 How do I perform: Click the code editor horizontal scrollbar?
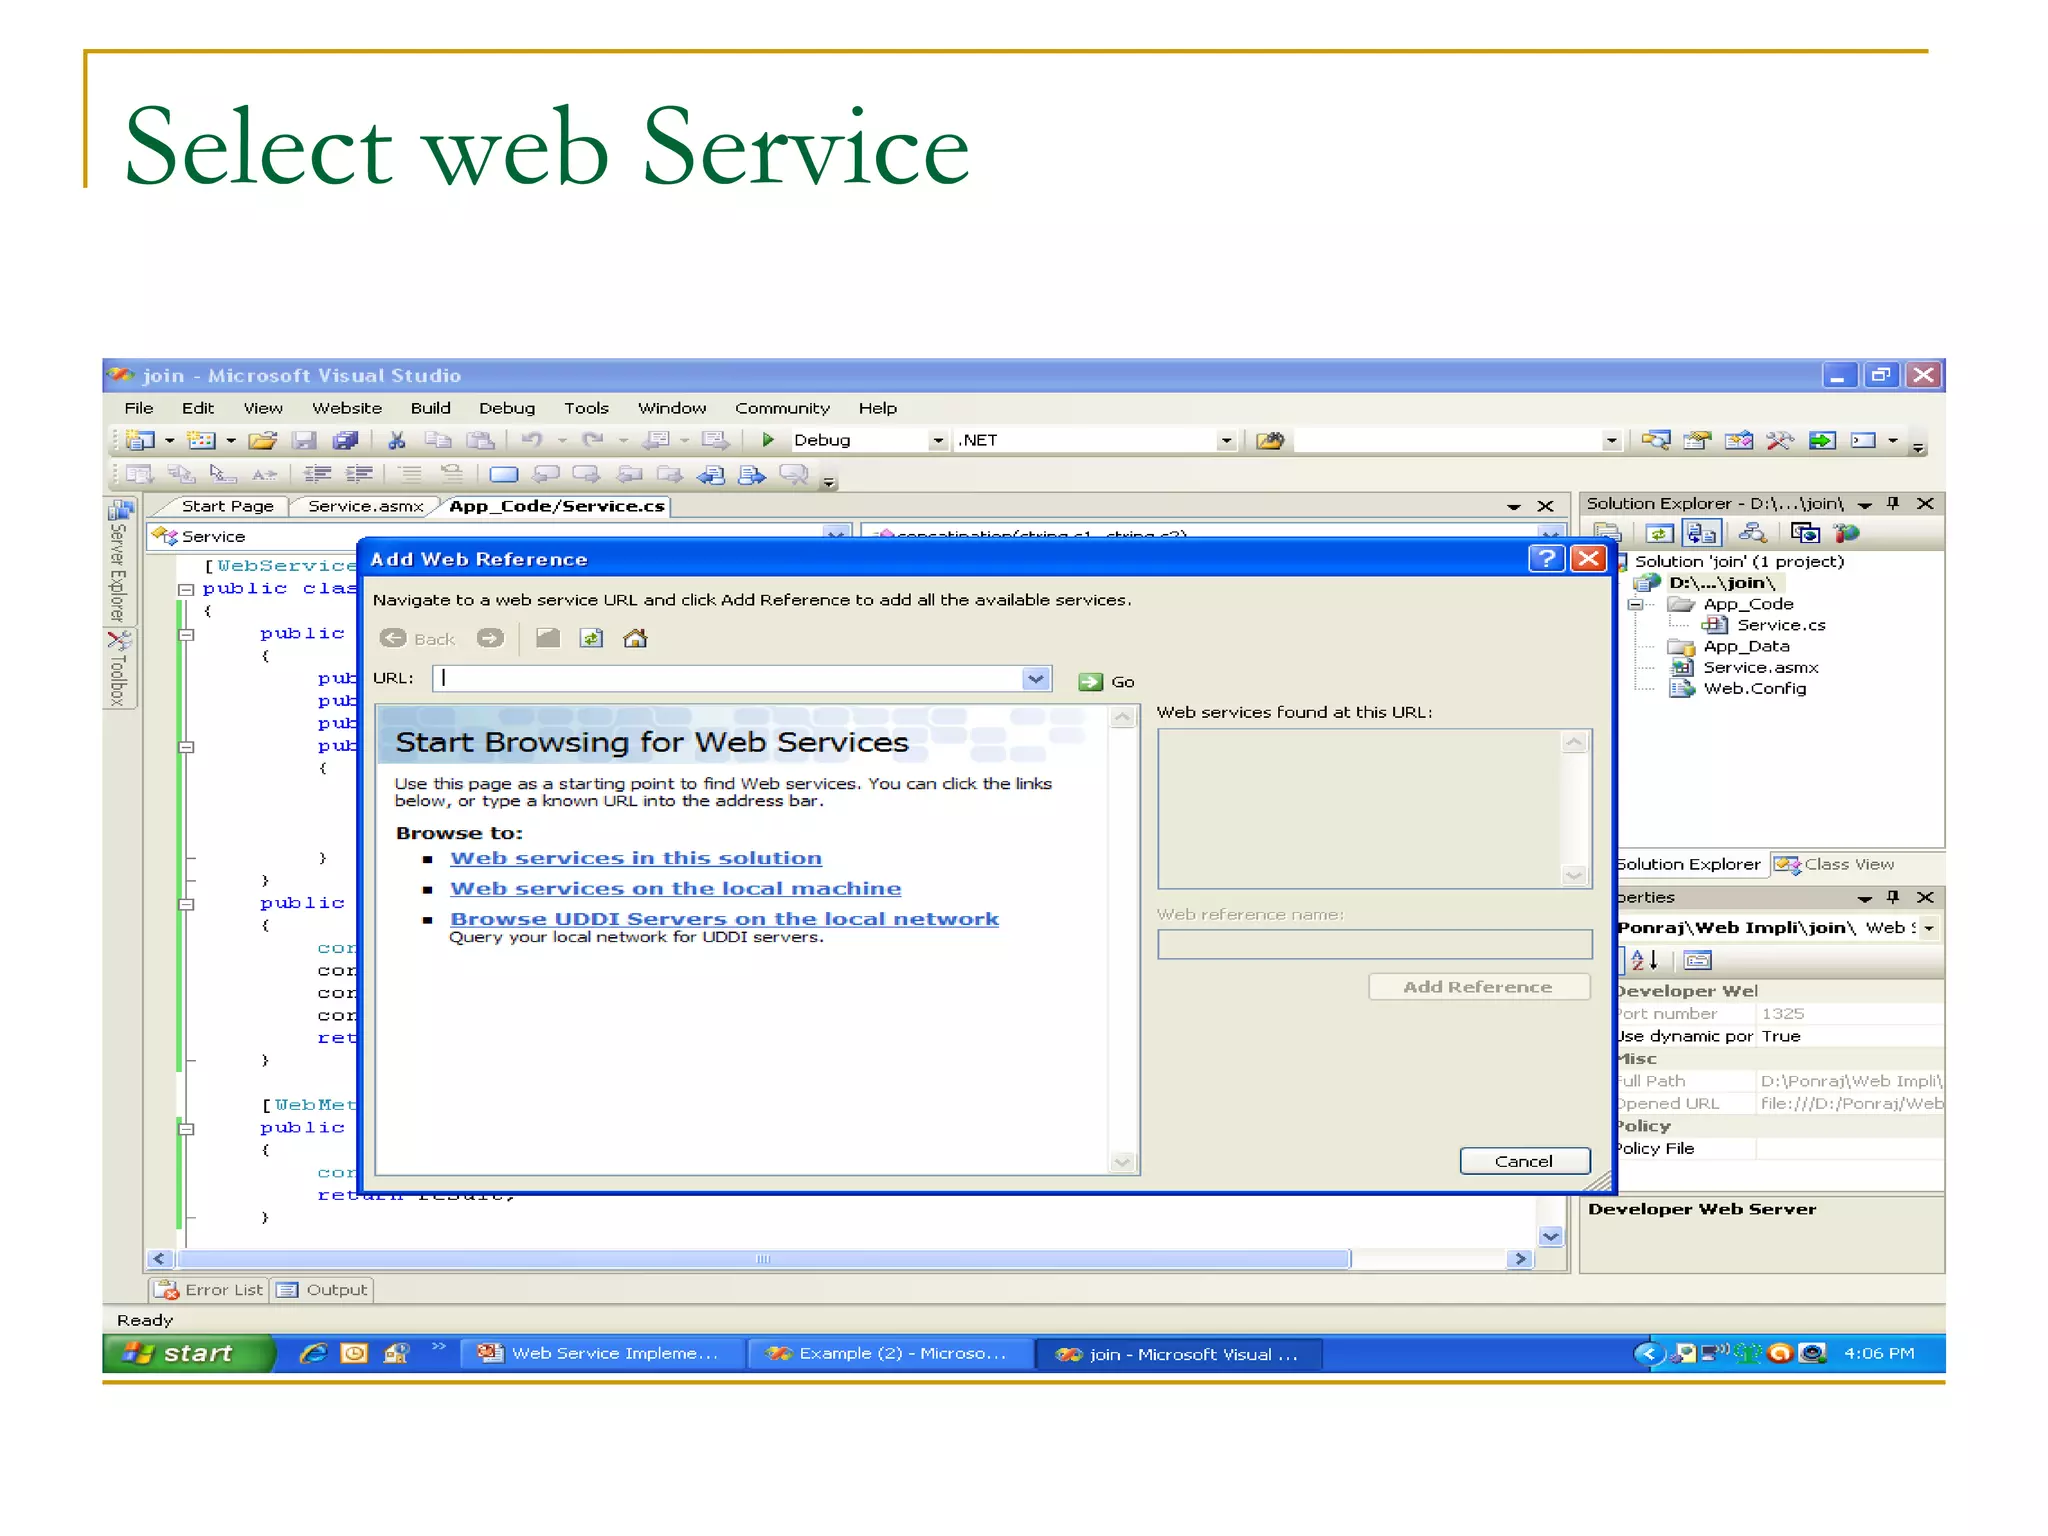763,1259
